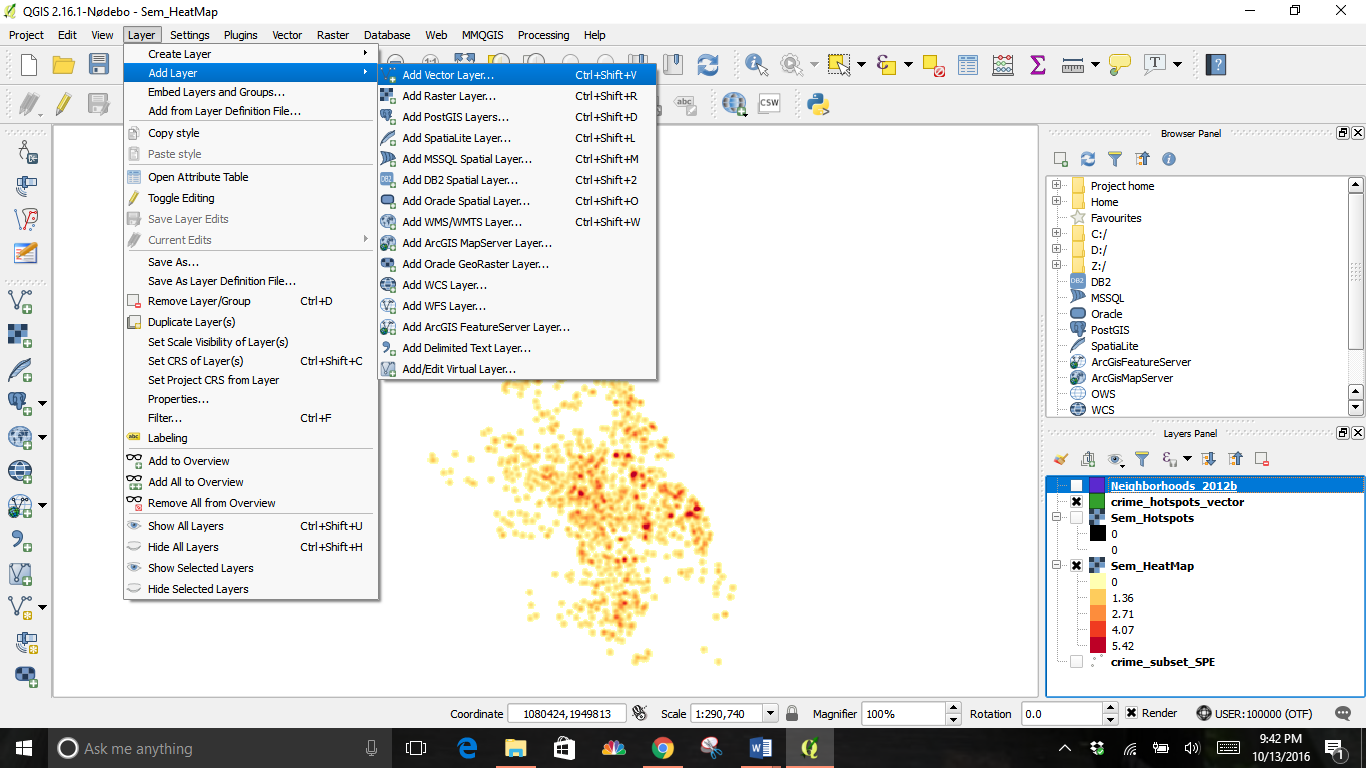Refresh the Browser Panel
The width and height of the screenshot is (1366, 768).
[x=1088, y=158]
